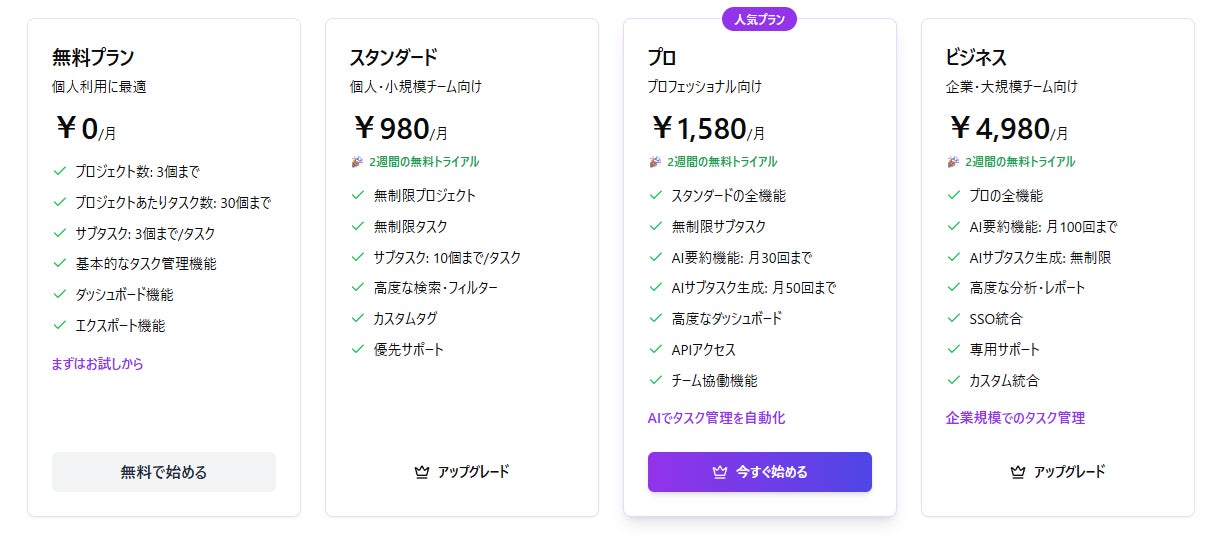Screen dimensions: 1222x539
Task: Click crown icon on Pro 今すぐ始める button
Action: coord(719,472)
